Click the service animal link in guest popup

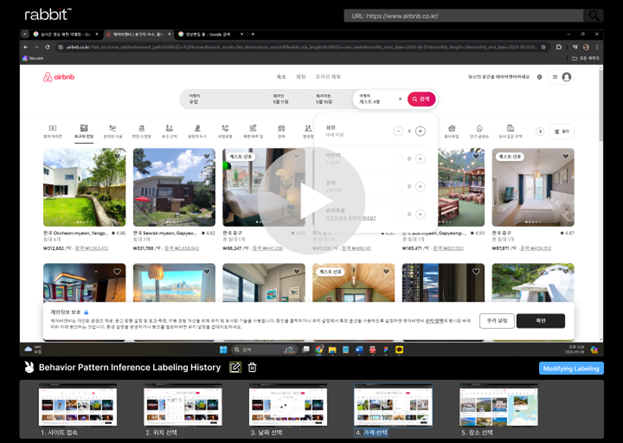tap(350, 218)
